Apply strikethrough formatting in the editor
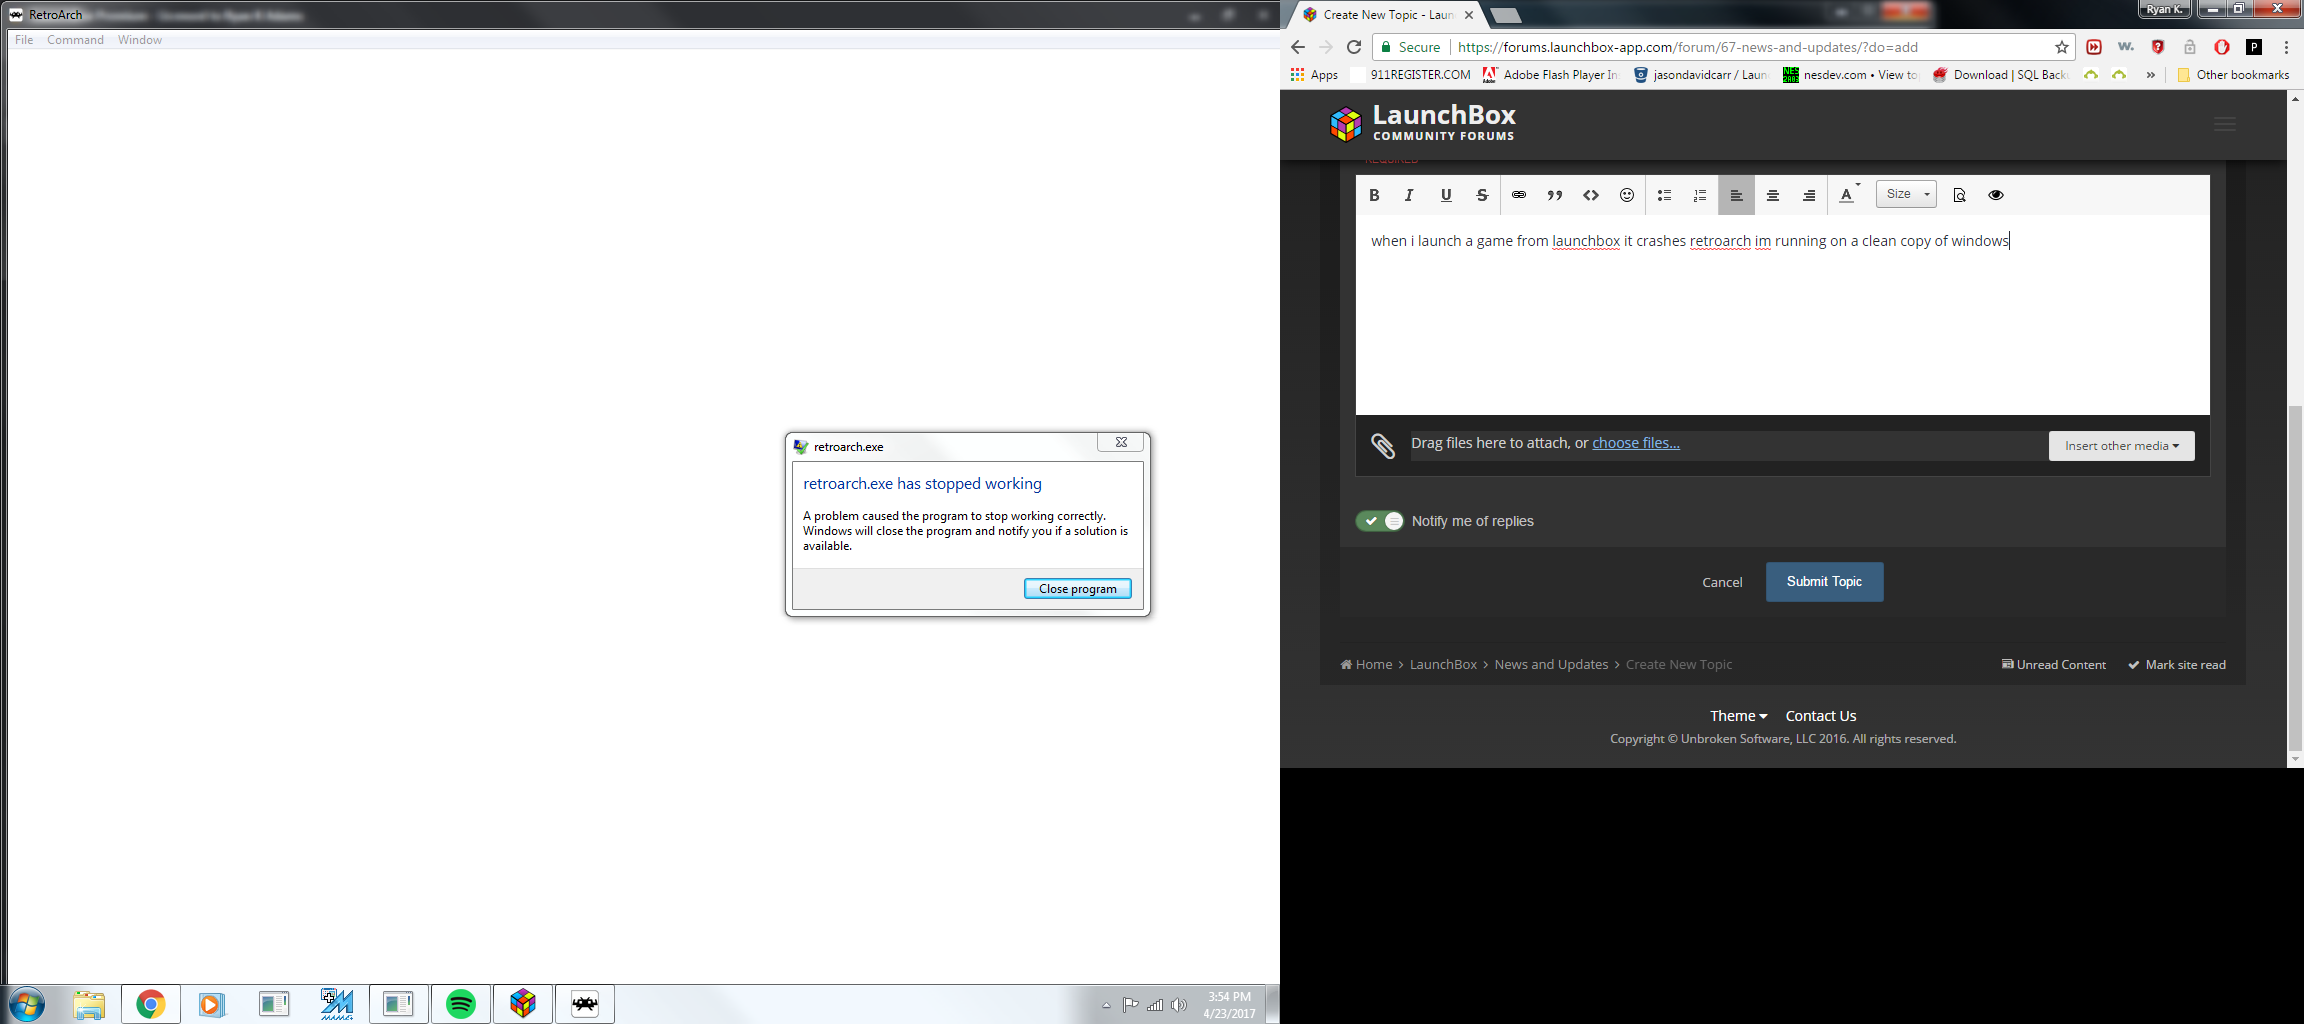Screen dimensions: 2304x1024 [x=1482, y=195]
